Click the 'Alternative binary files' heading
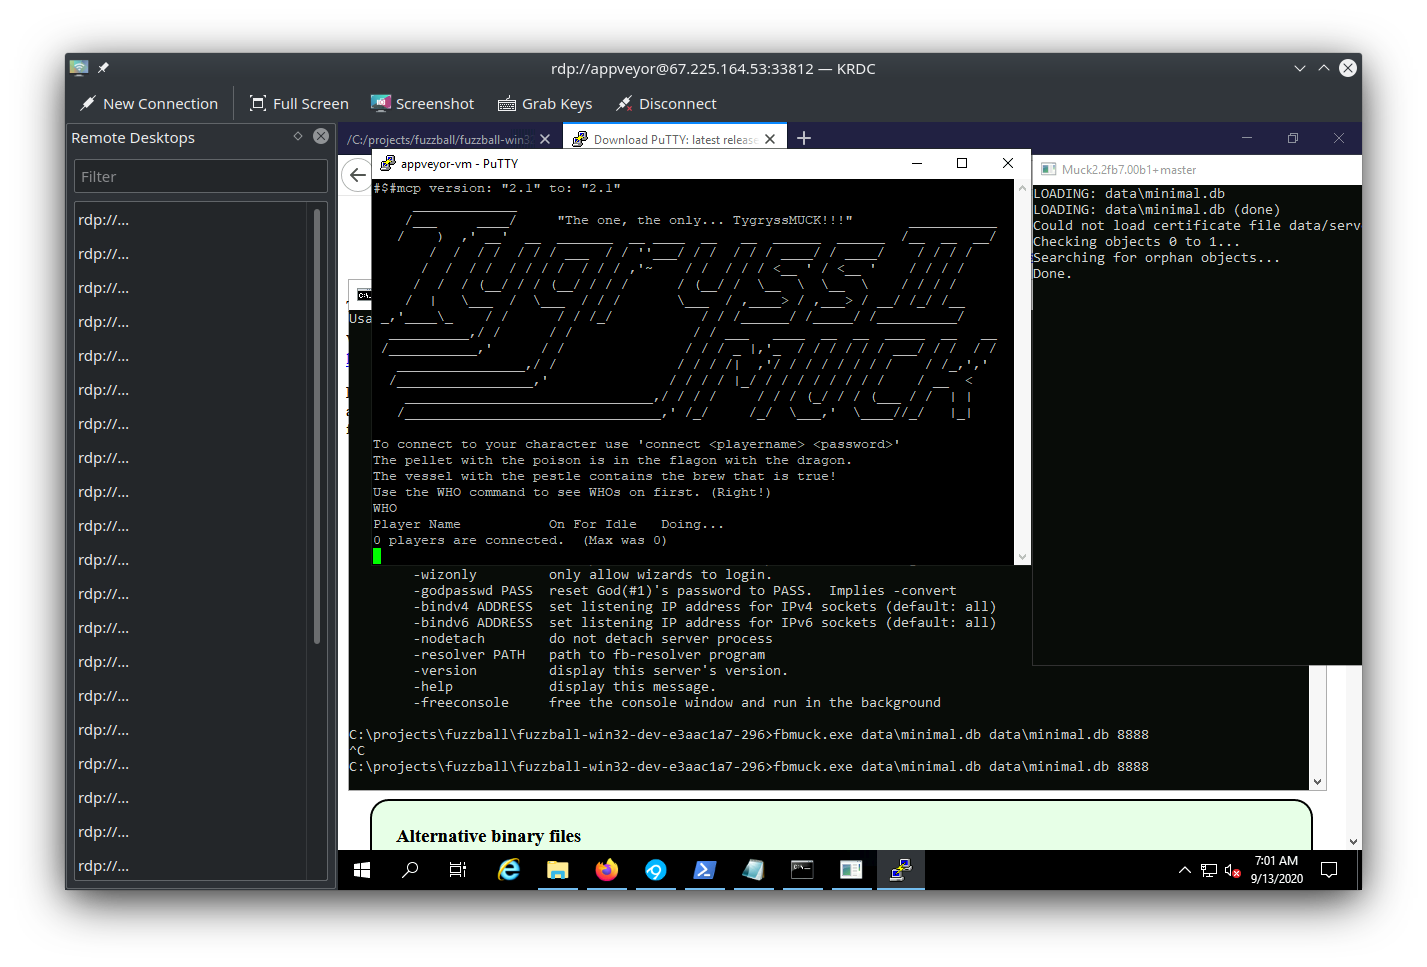Screen dimensions: 1427x967 pos(488,836)
